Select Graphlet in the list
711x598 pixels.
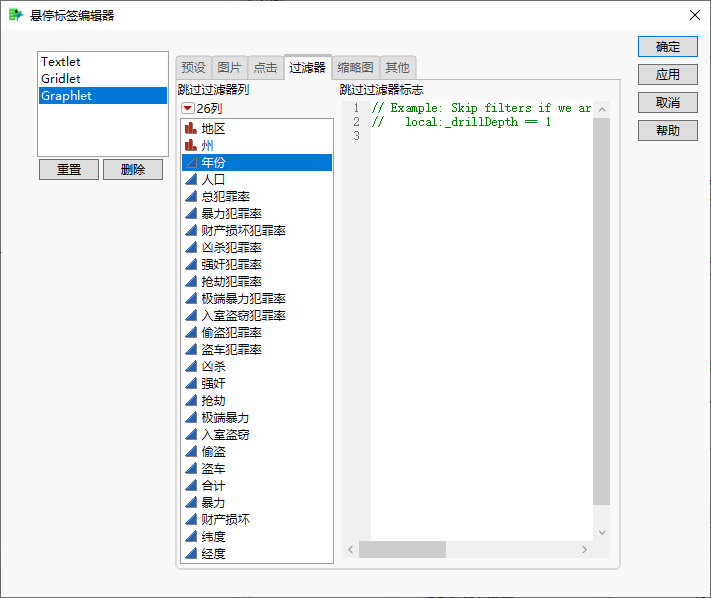click(103, 96)
